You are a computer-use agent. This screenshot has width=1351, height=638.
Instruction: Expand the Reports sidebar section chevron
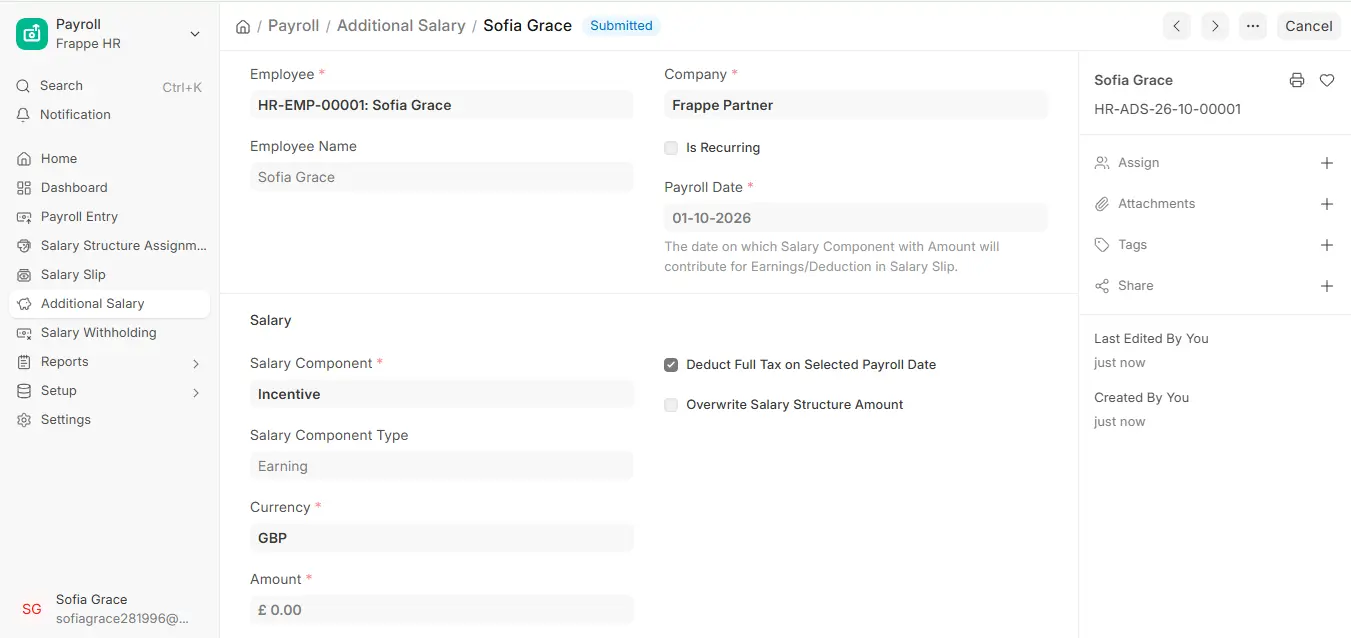click(196, 363)
